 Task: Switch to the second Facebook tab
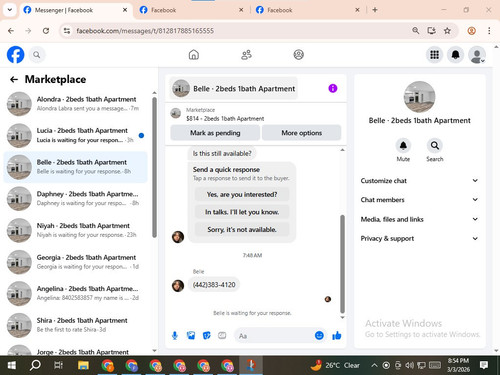click(x=192, y=10)
